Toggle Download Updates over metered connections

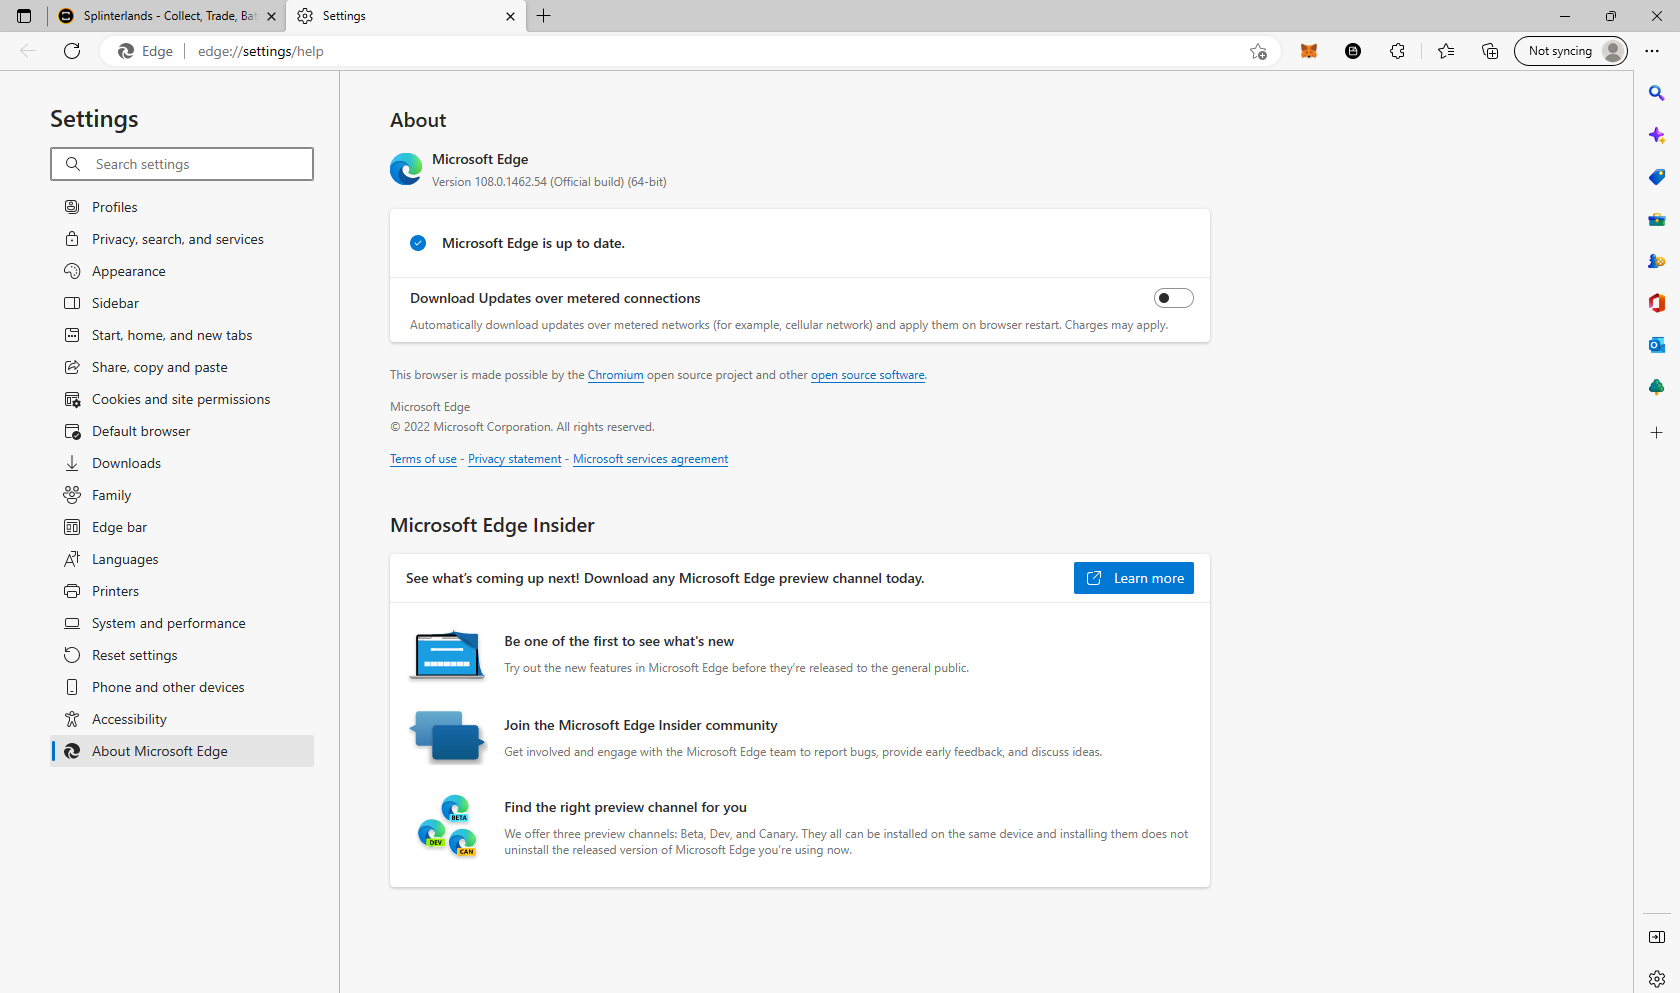click(x=1173, y=298)
